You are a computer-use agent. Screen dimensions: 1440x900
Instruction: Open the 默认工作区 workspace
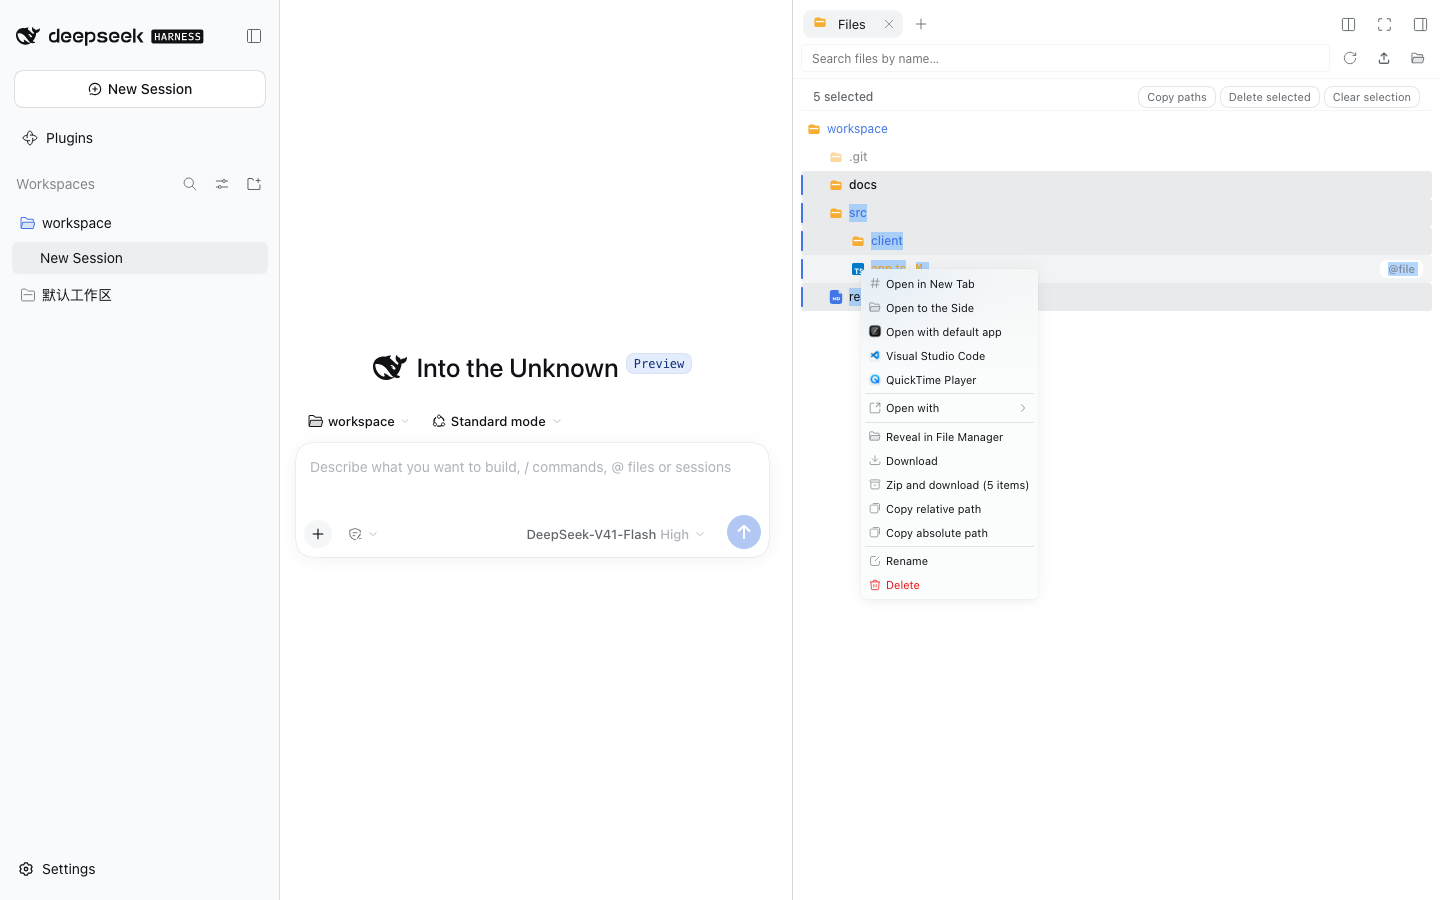pyautogui.click(x=140, y=295)
